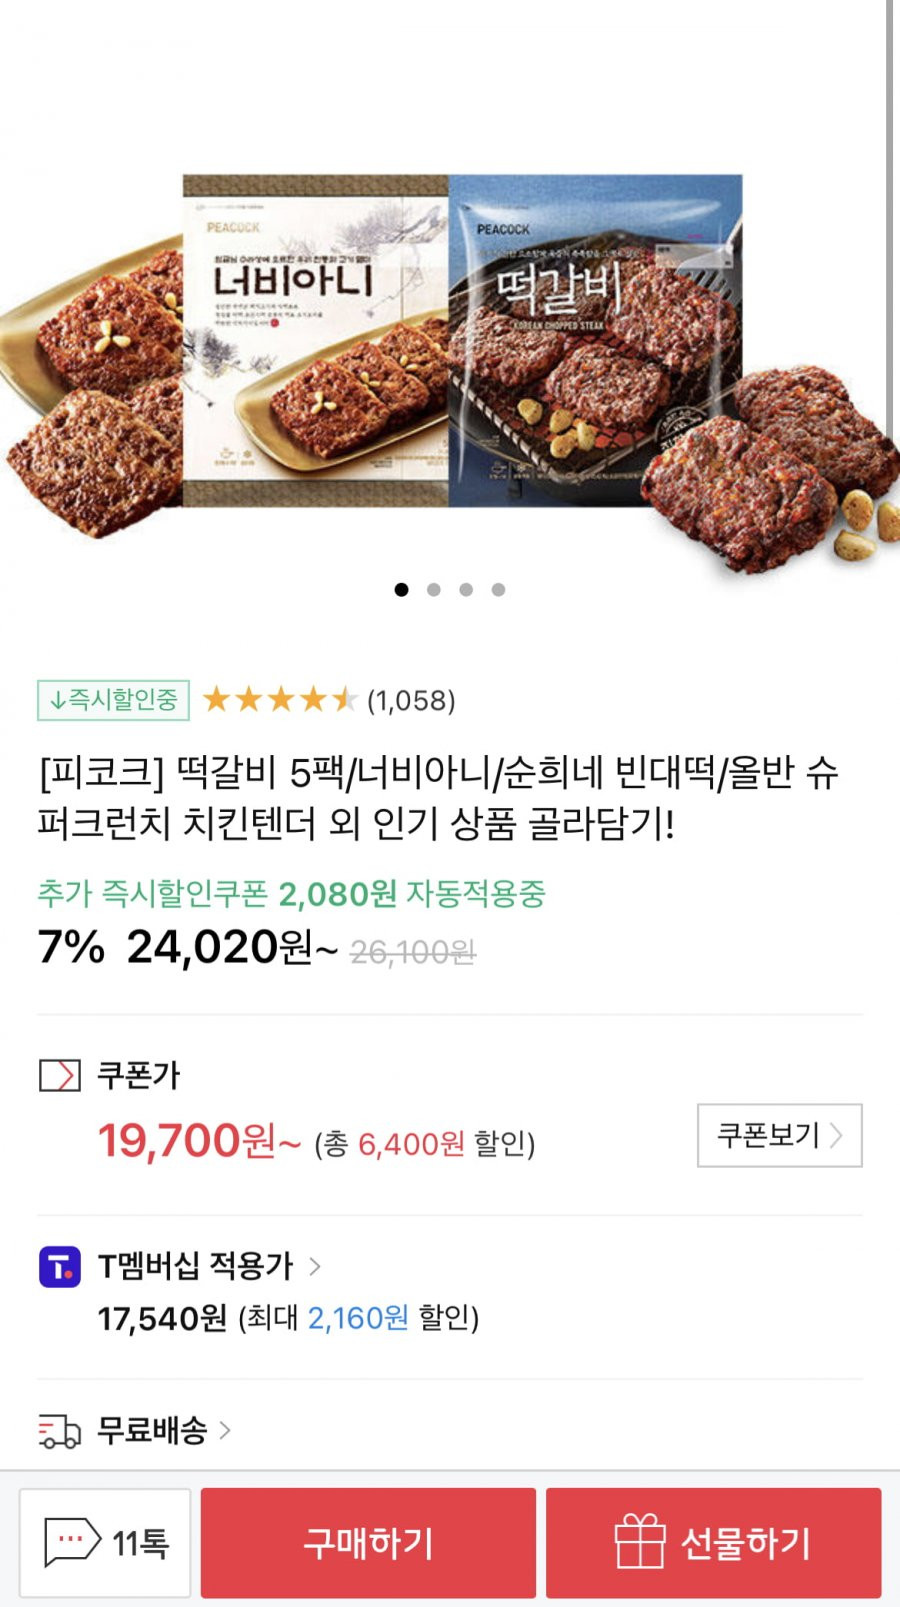Click the 구매하기 buy button

click(368, 1542)
